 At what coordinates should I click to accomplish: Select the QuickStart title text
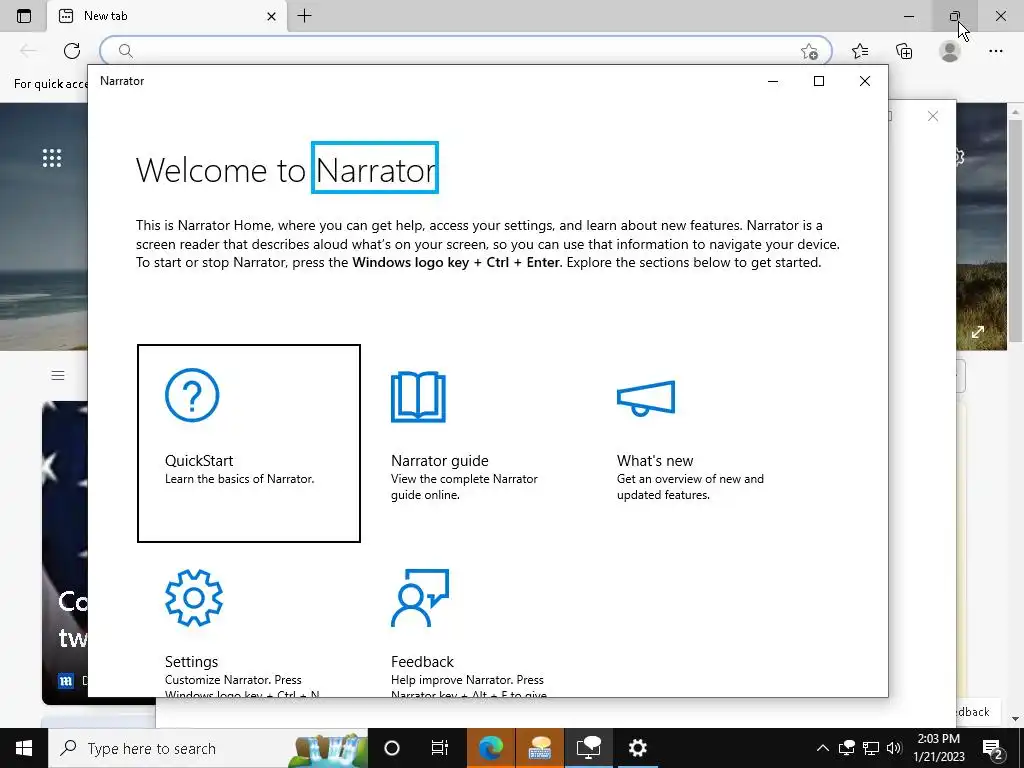199,460
